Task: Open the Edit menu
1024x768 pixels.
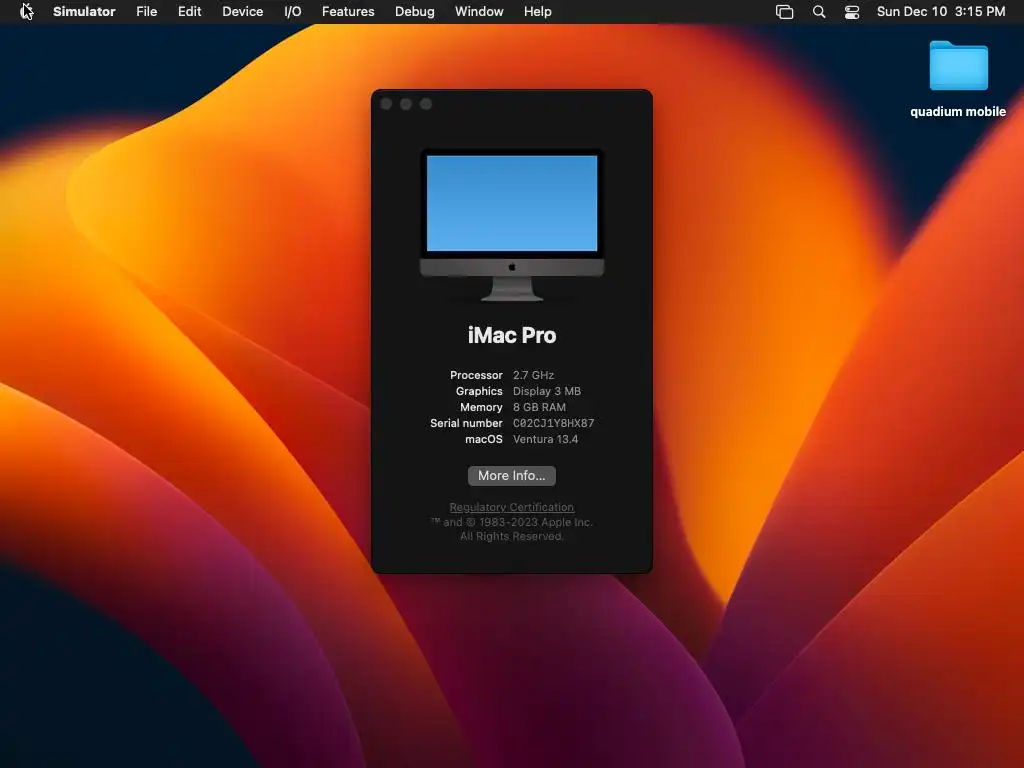Action: pyautogui.click(x=189, y=11)
